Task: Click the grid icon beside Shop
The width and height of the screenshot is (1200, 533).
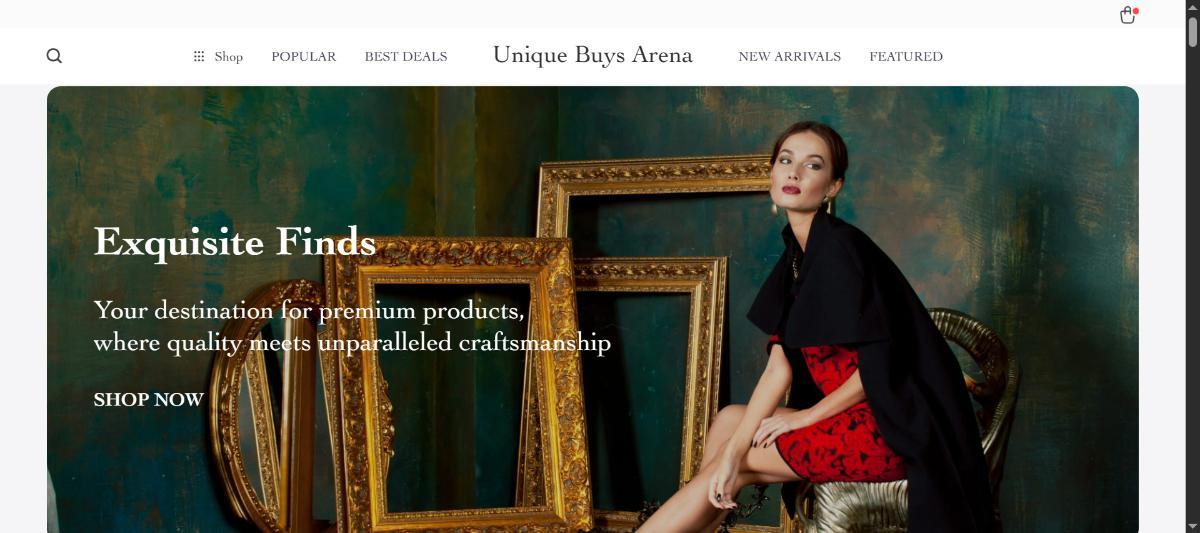Action: click(x=199, y=57)
